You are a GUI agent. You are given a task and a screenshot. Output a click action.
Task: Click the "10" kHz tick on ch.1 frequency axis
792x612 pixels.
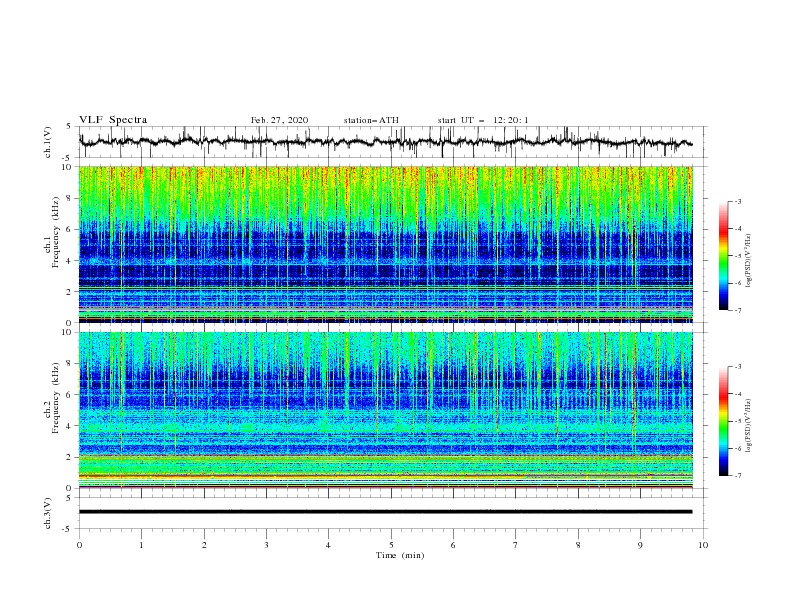[x=67, y=167]
